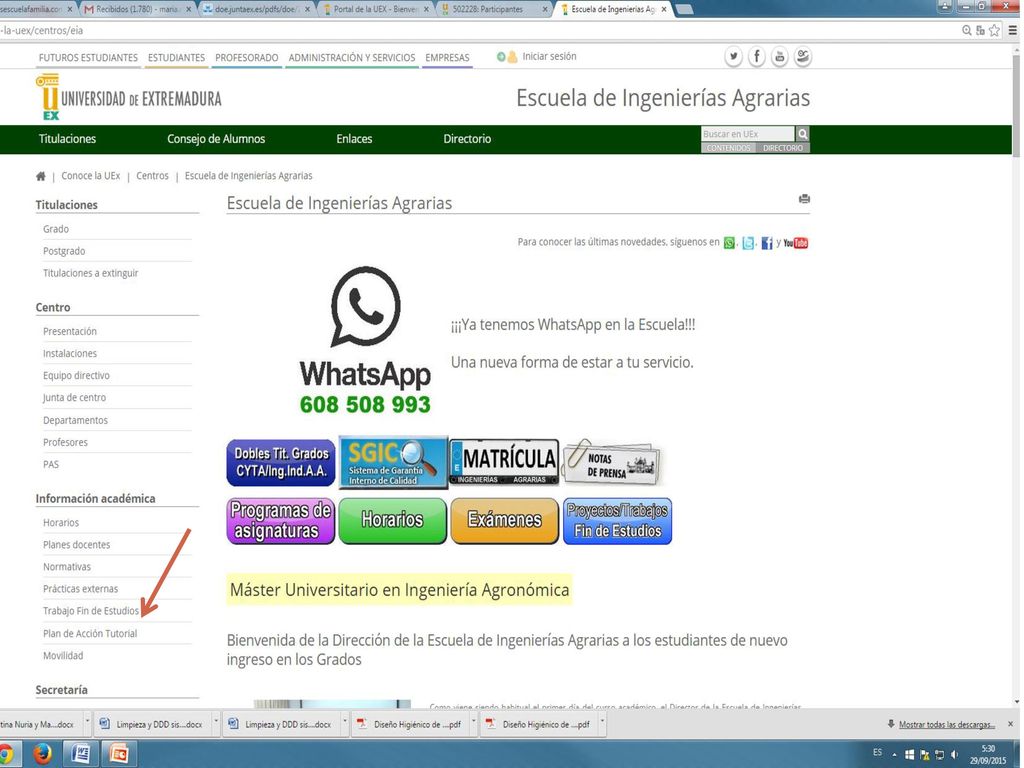This screenshot has width=1024, height=768.
Task: Open Microsoft Word from the taskbar
Action: pos(80,754)
